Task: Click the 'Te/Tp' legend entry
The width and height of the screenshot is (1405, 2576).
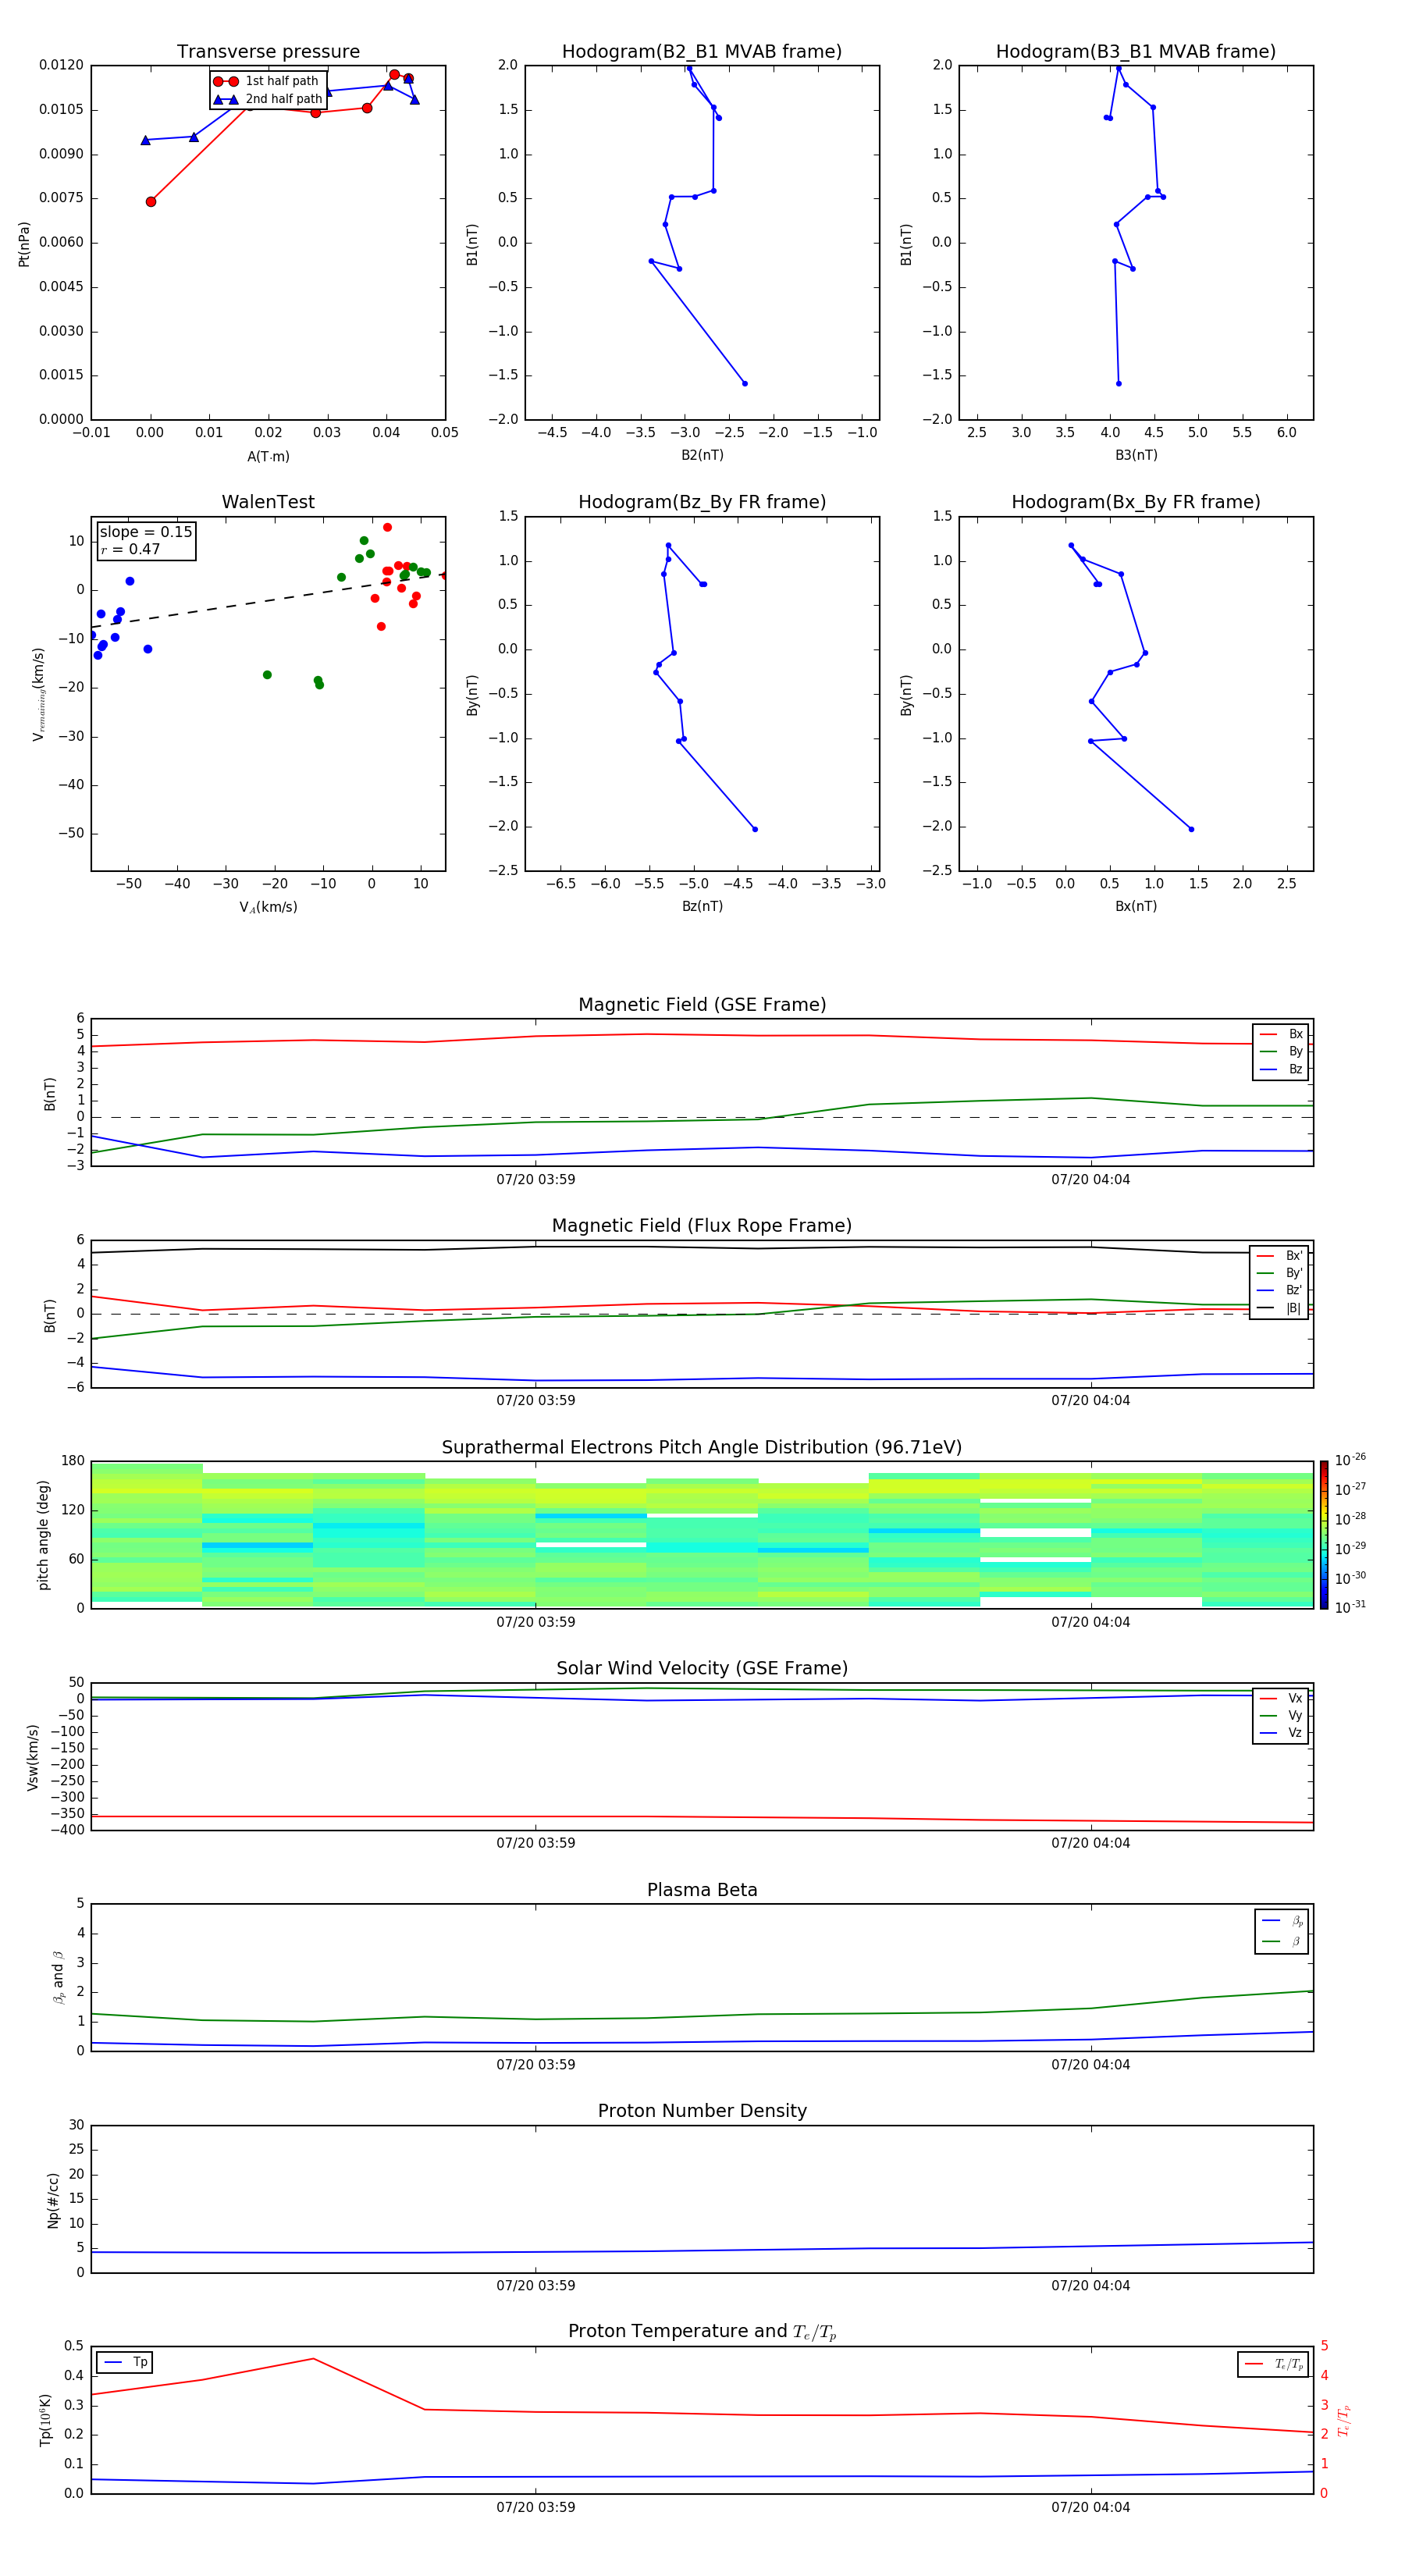Action: tap(1274, 2365)
